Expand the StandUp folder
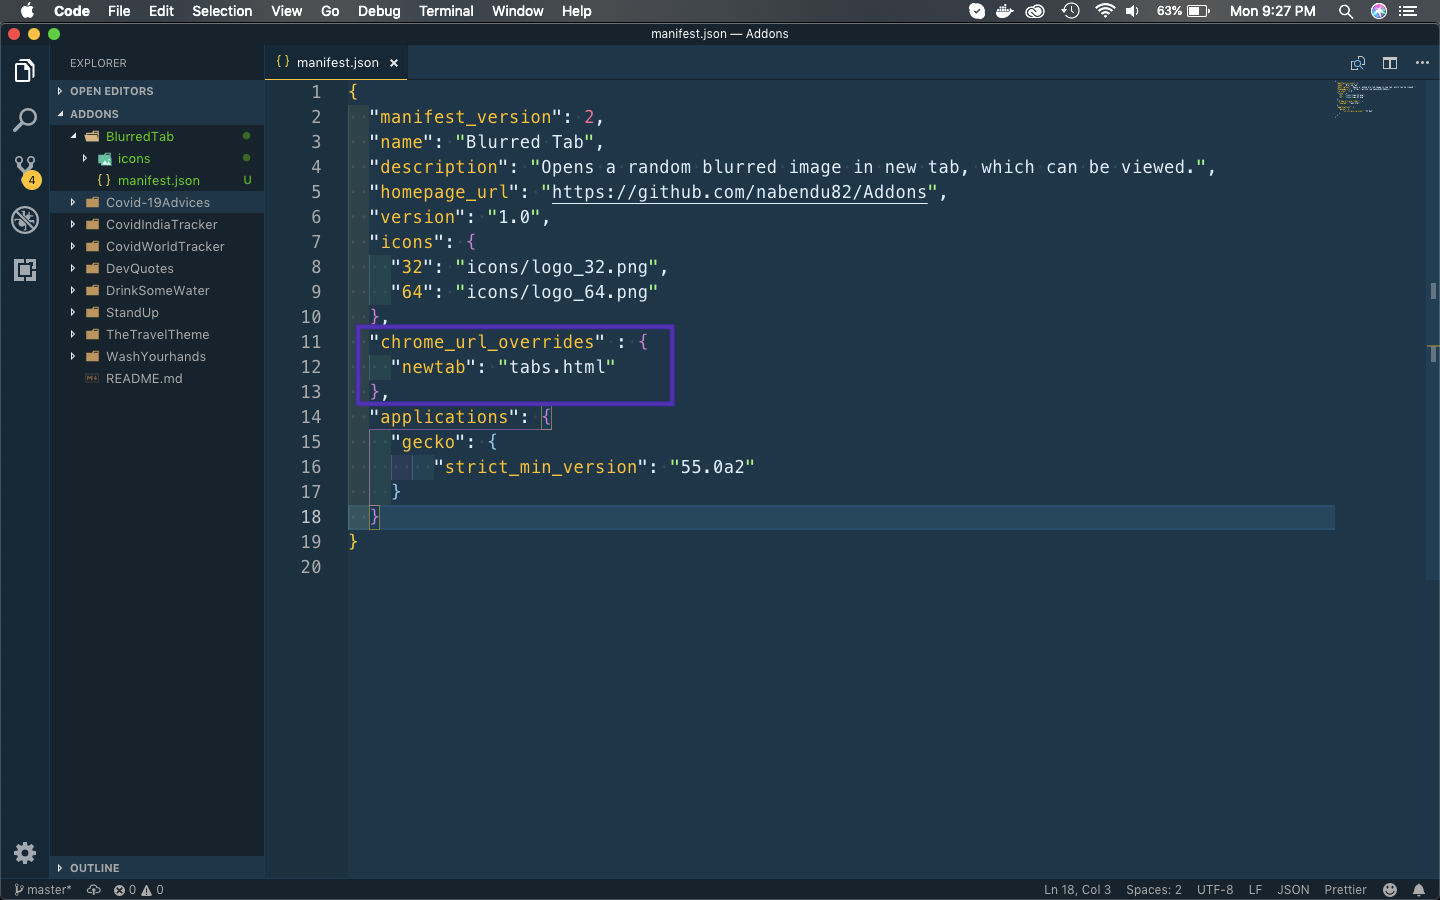 tap(158, 312)
